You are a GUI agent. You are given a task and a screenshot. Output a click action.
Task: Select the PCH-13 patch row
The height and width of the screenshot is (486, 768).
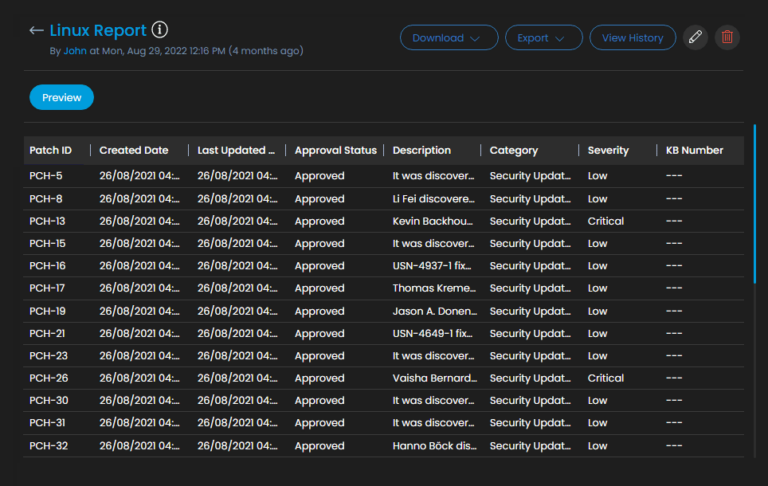(x=48, y=221)
